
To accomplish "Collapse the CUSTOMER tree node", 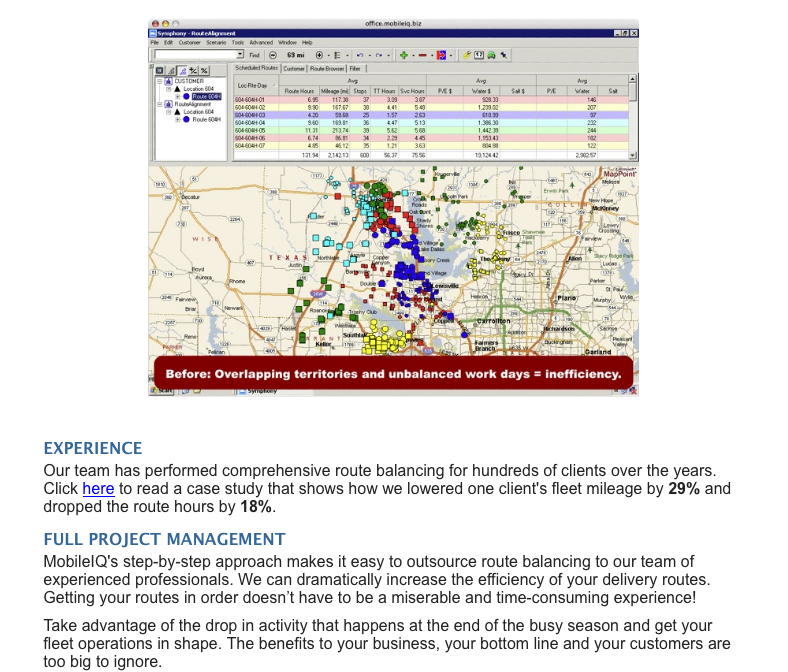I will click(x=159, y=81).
